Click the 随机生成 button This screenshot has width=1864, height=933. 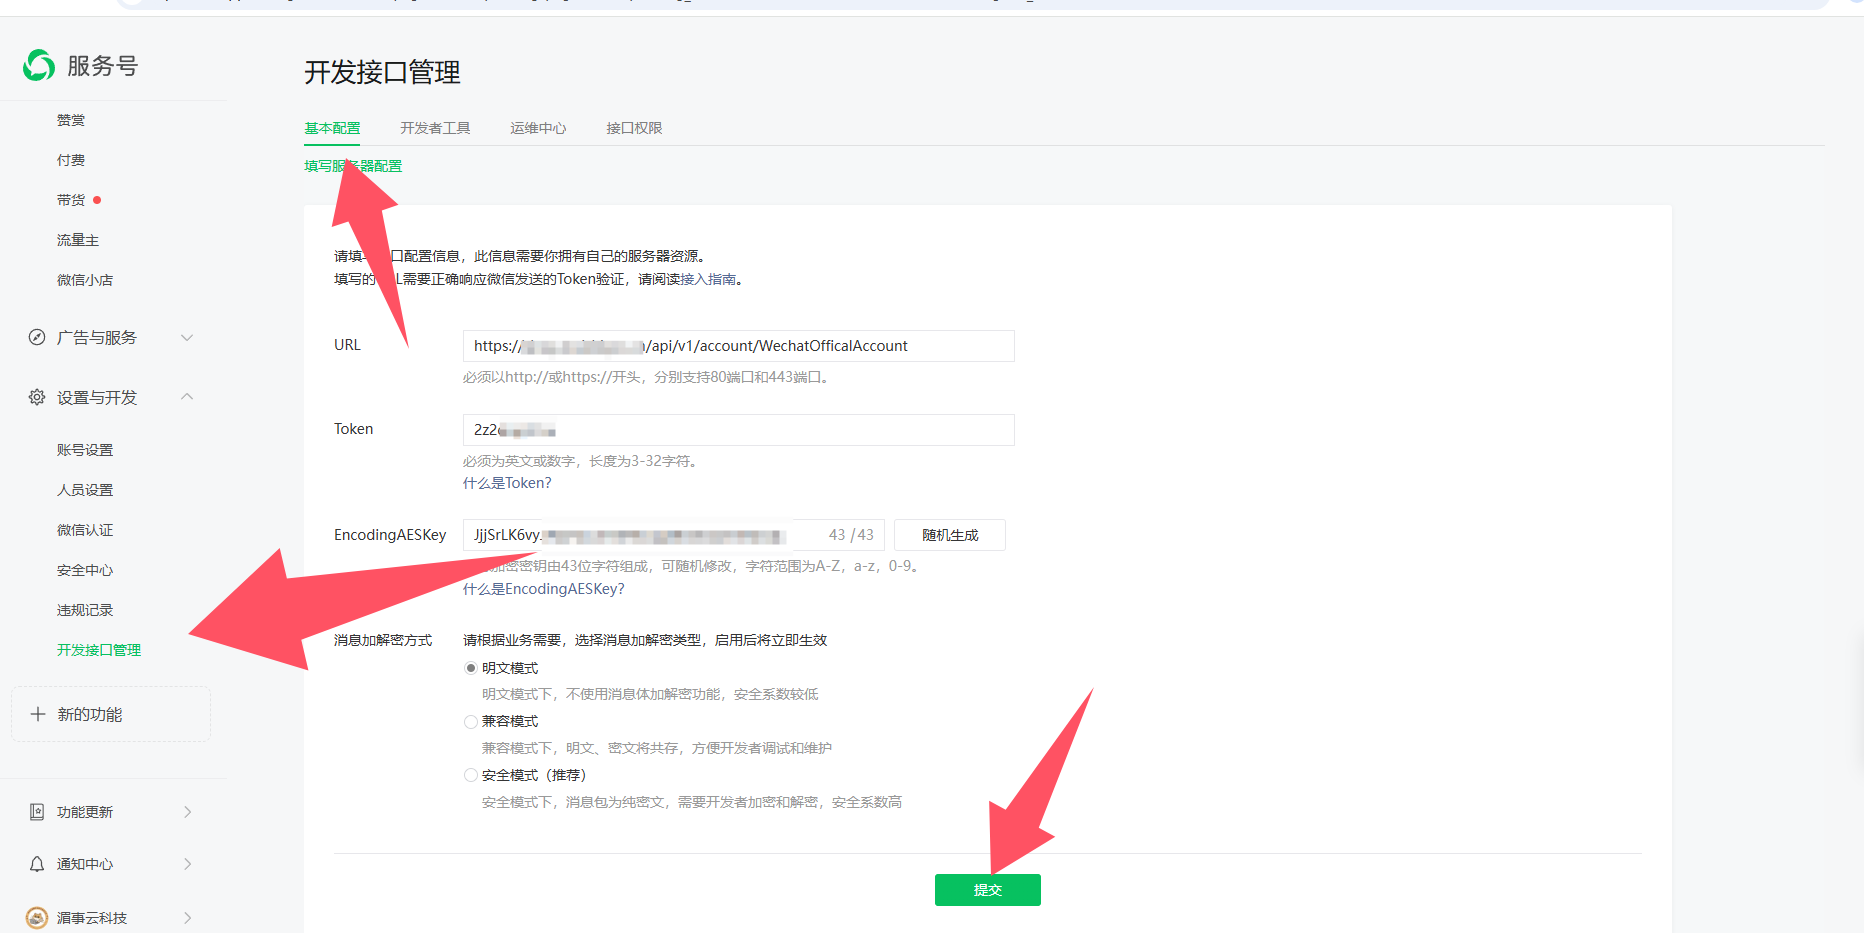[949, 535]
